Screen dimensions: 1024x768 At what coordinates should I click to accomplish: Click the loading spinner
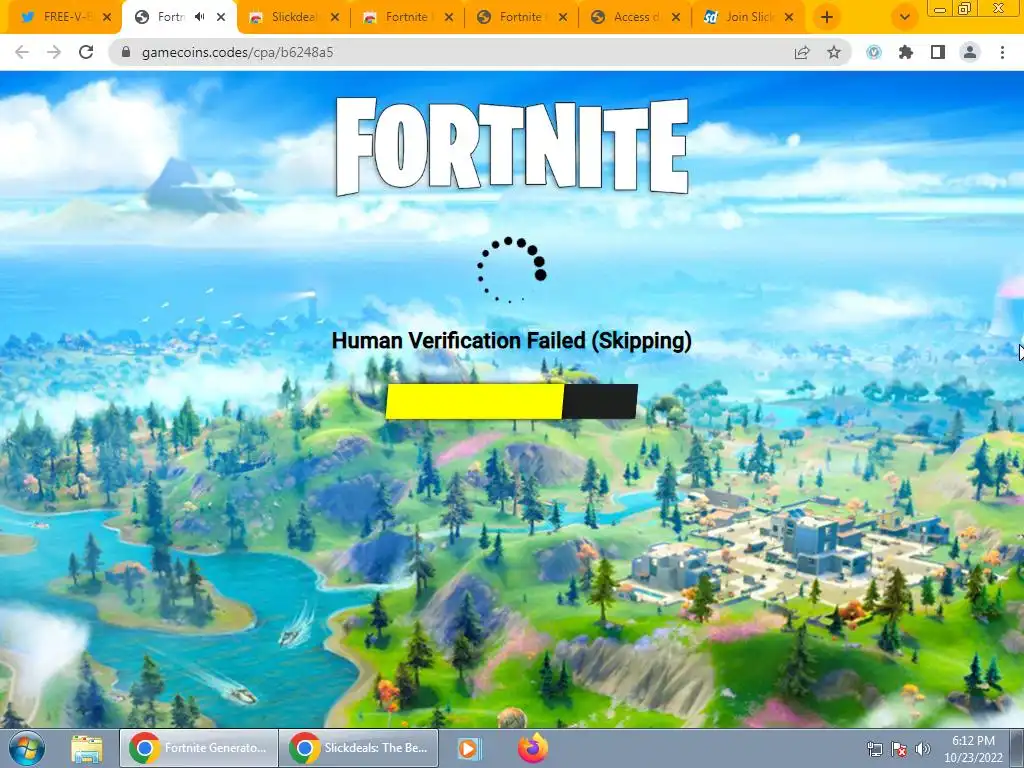click(x=511, y=269)
